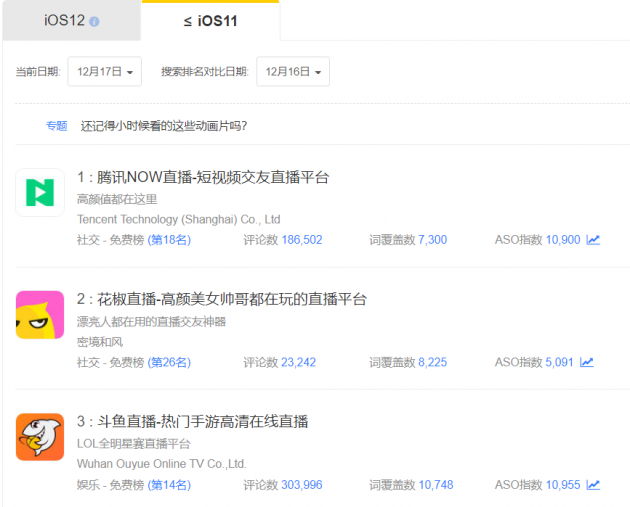Select the ≤ iOS11 tab
Viewport: 630px width, 507px height.
click(x=210, y=20)
